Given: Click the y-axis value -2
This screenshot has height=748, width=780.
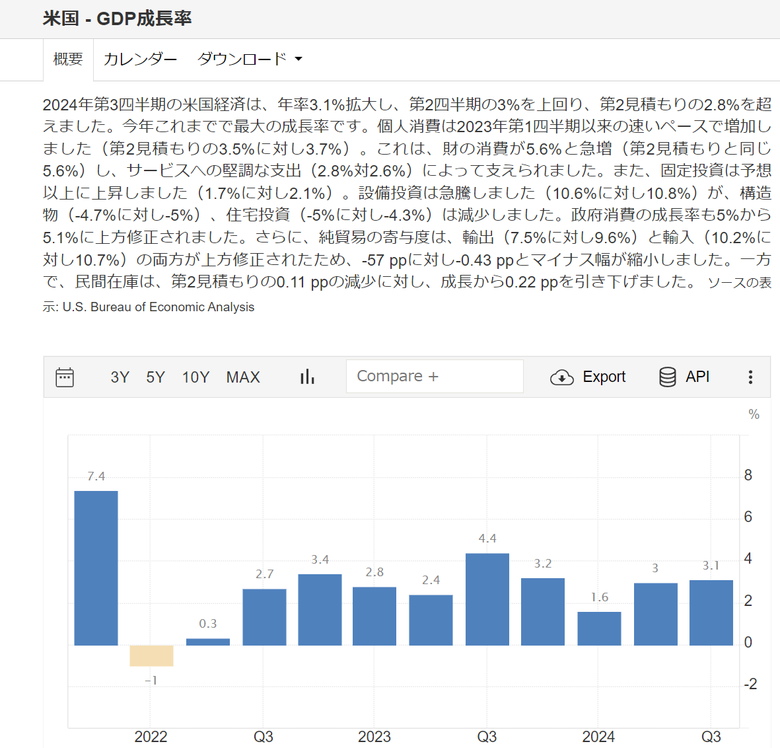Looking at the screenshot, I should (x=750, y=684).
